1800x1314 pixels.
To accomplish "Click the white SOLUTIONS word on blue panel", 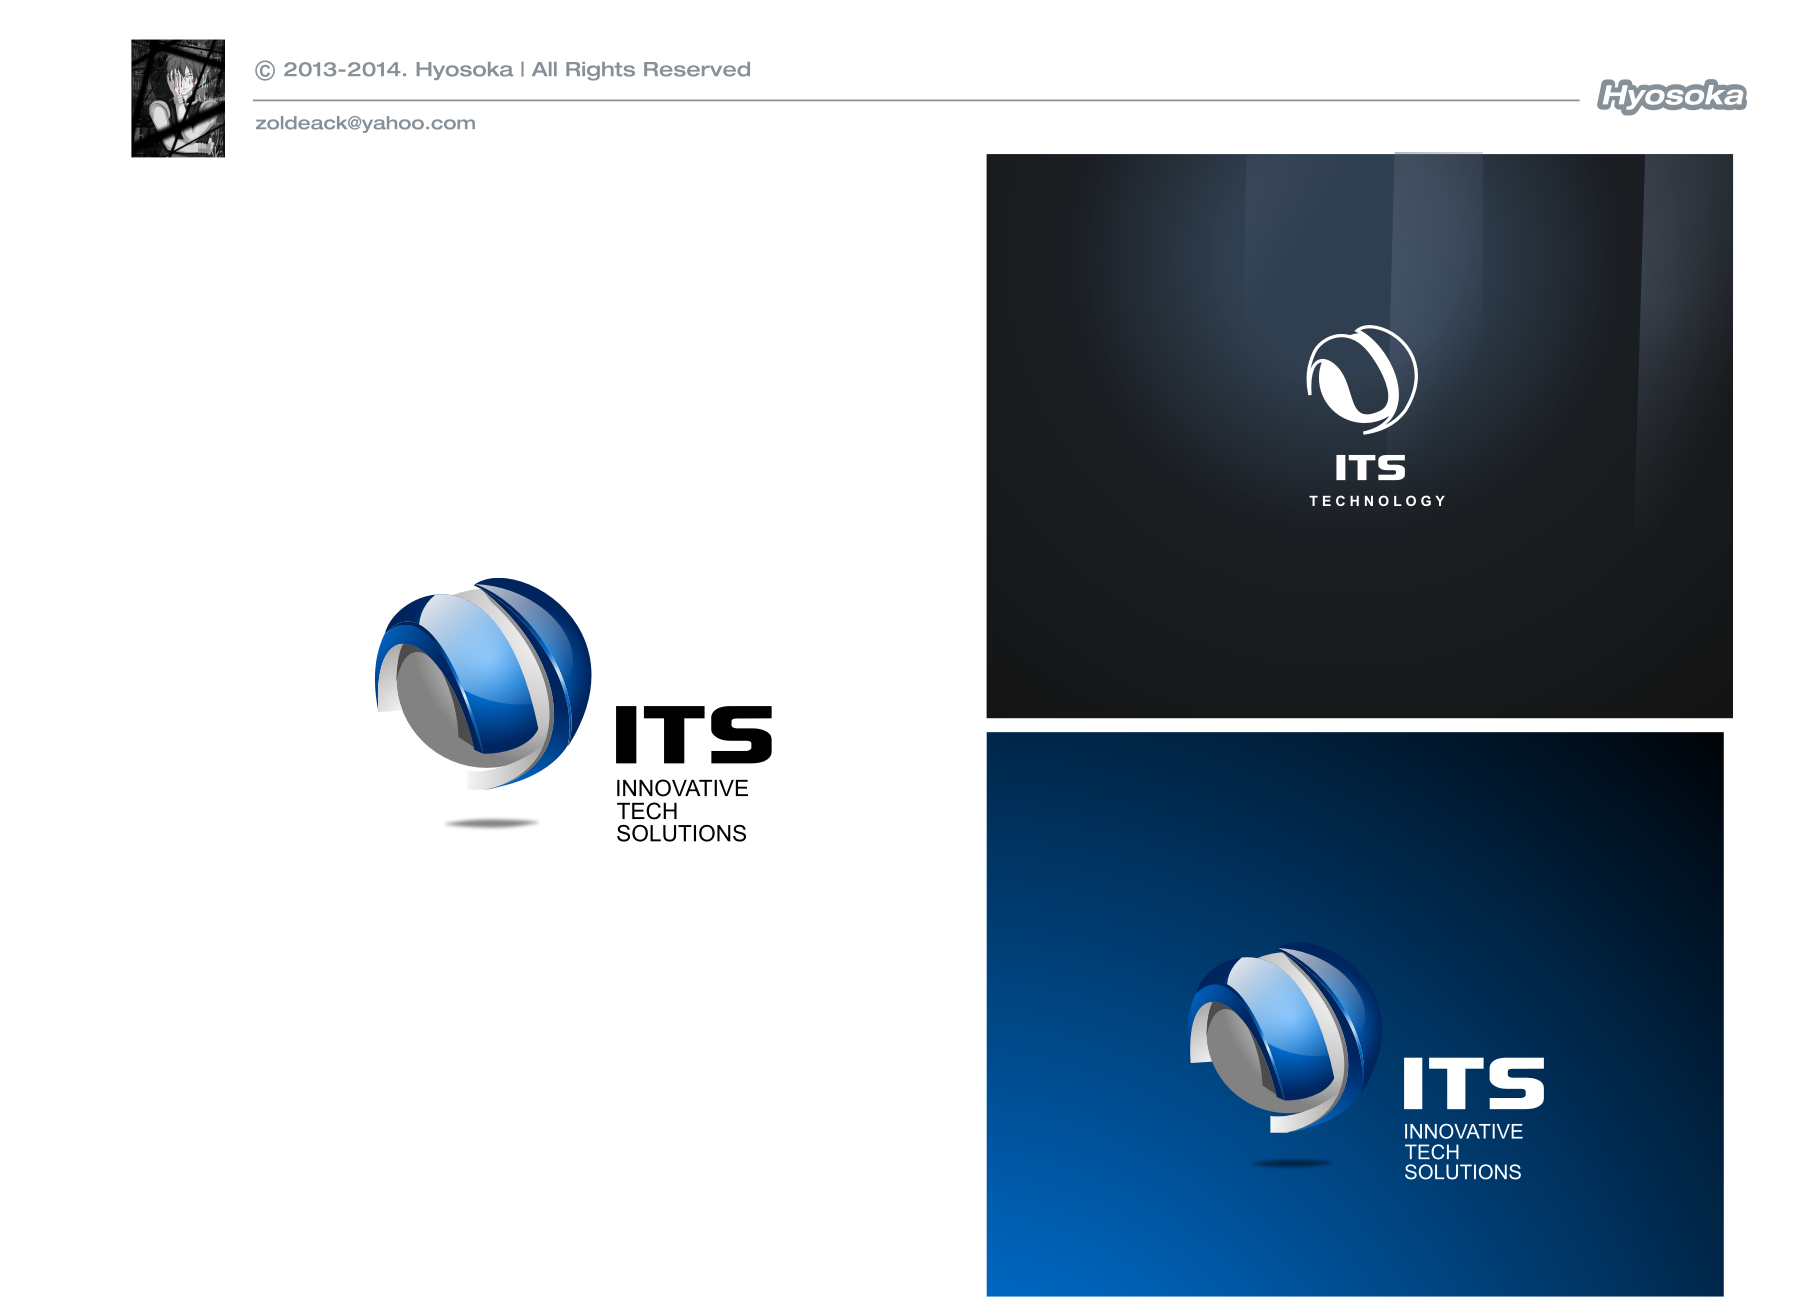I will click(x=1462, y=1172).
